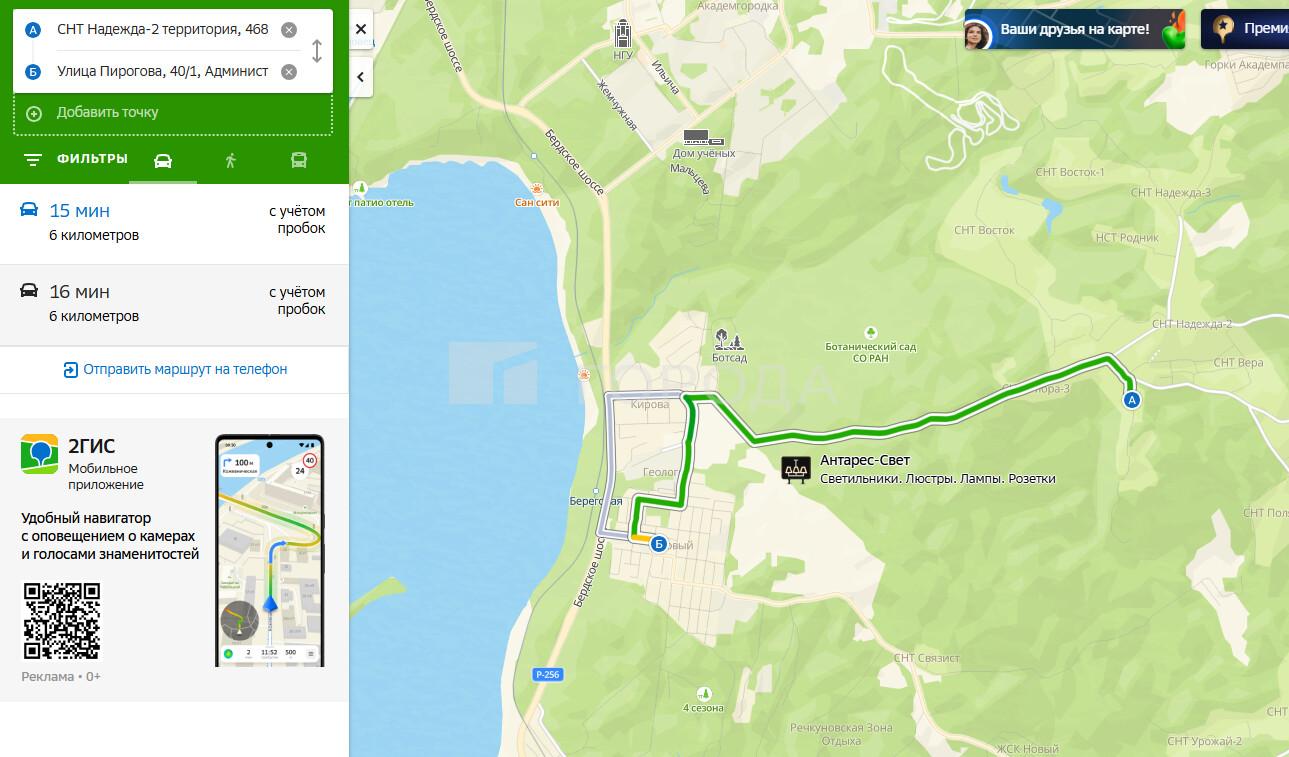Choose the 15 мин route option
1289x757 pixels.
(x=174, y=223)
